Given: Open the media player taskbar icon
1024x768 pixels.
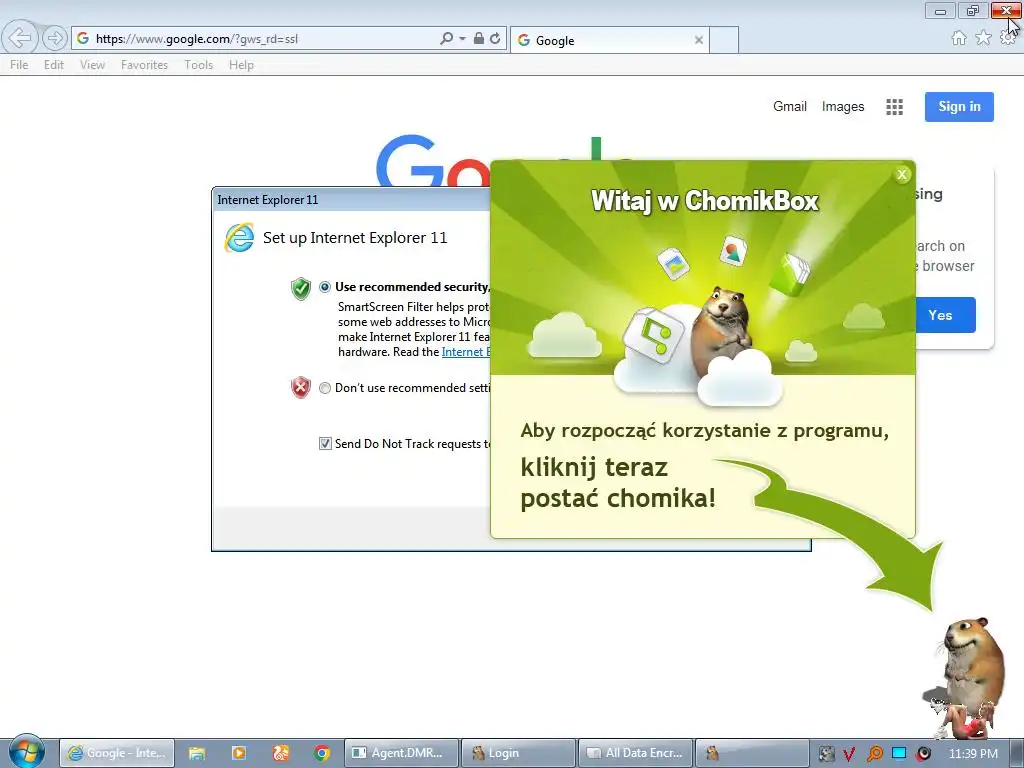Looking at the screenshot, I should pos(239,753).
